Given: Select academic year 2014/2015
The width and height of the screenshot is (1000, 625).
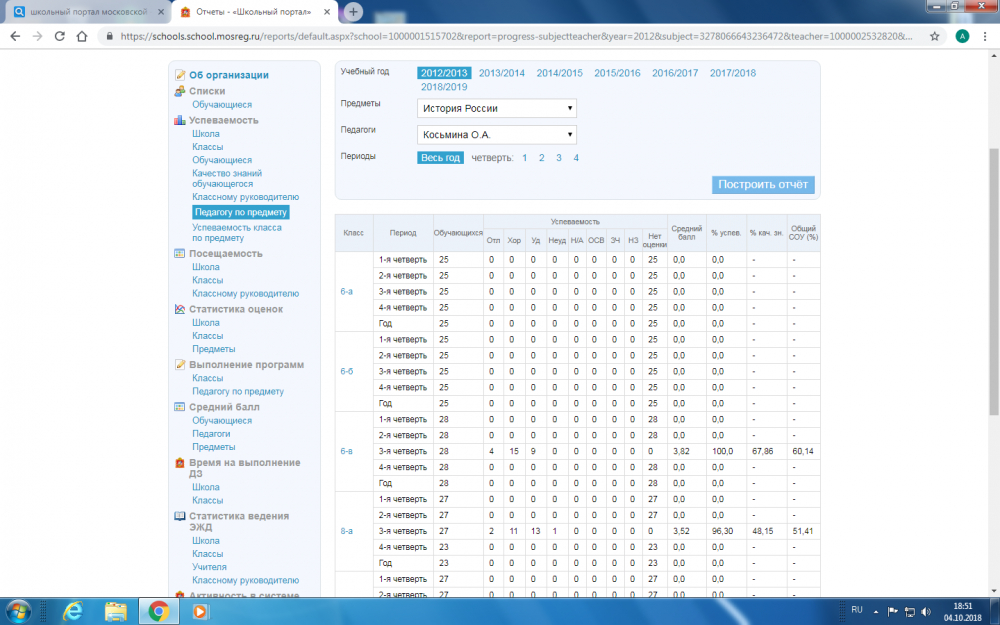Looking at the screenshot, I should tap(559, 73).
